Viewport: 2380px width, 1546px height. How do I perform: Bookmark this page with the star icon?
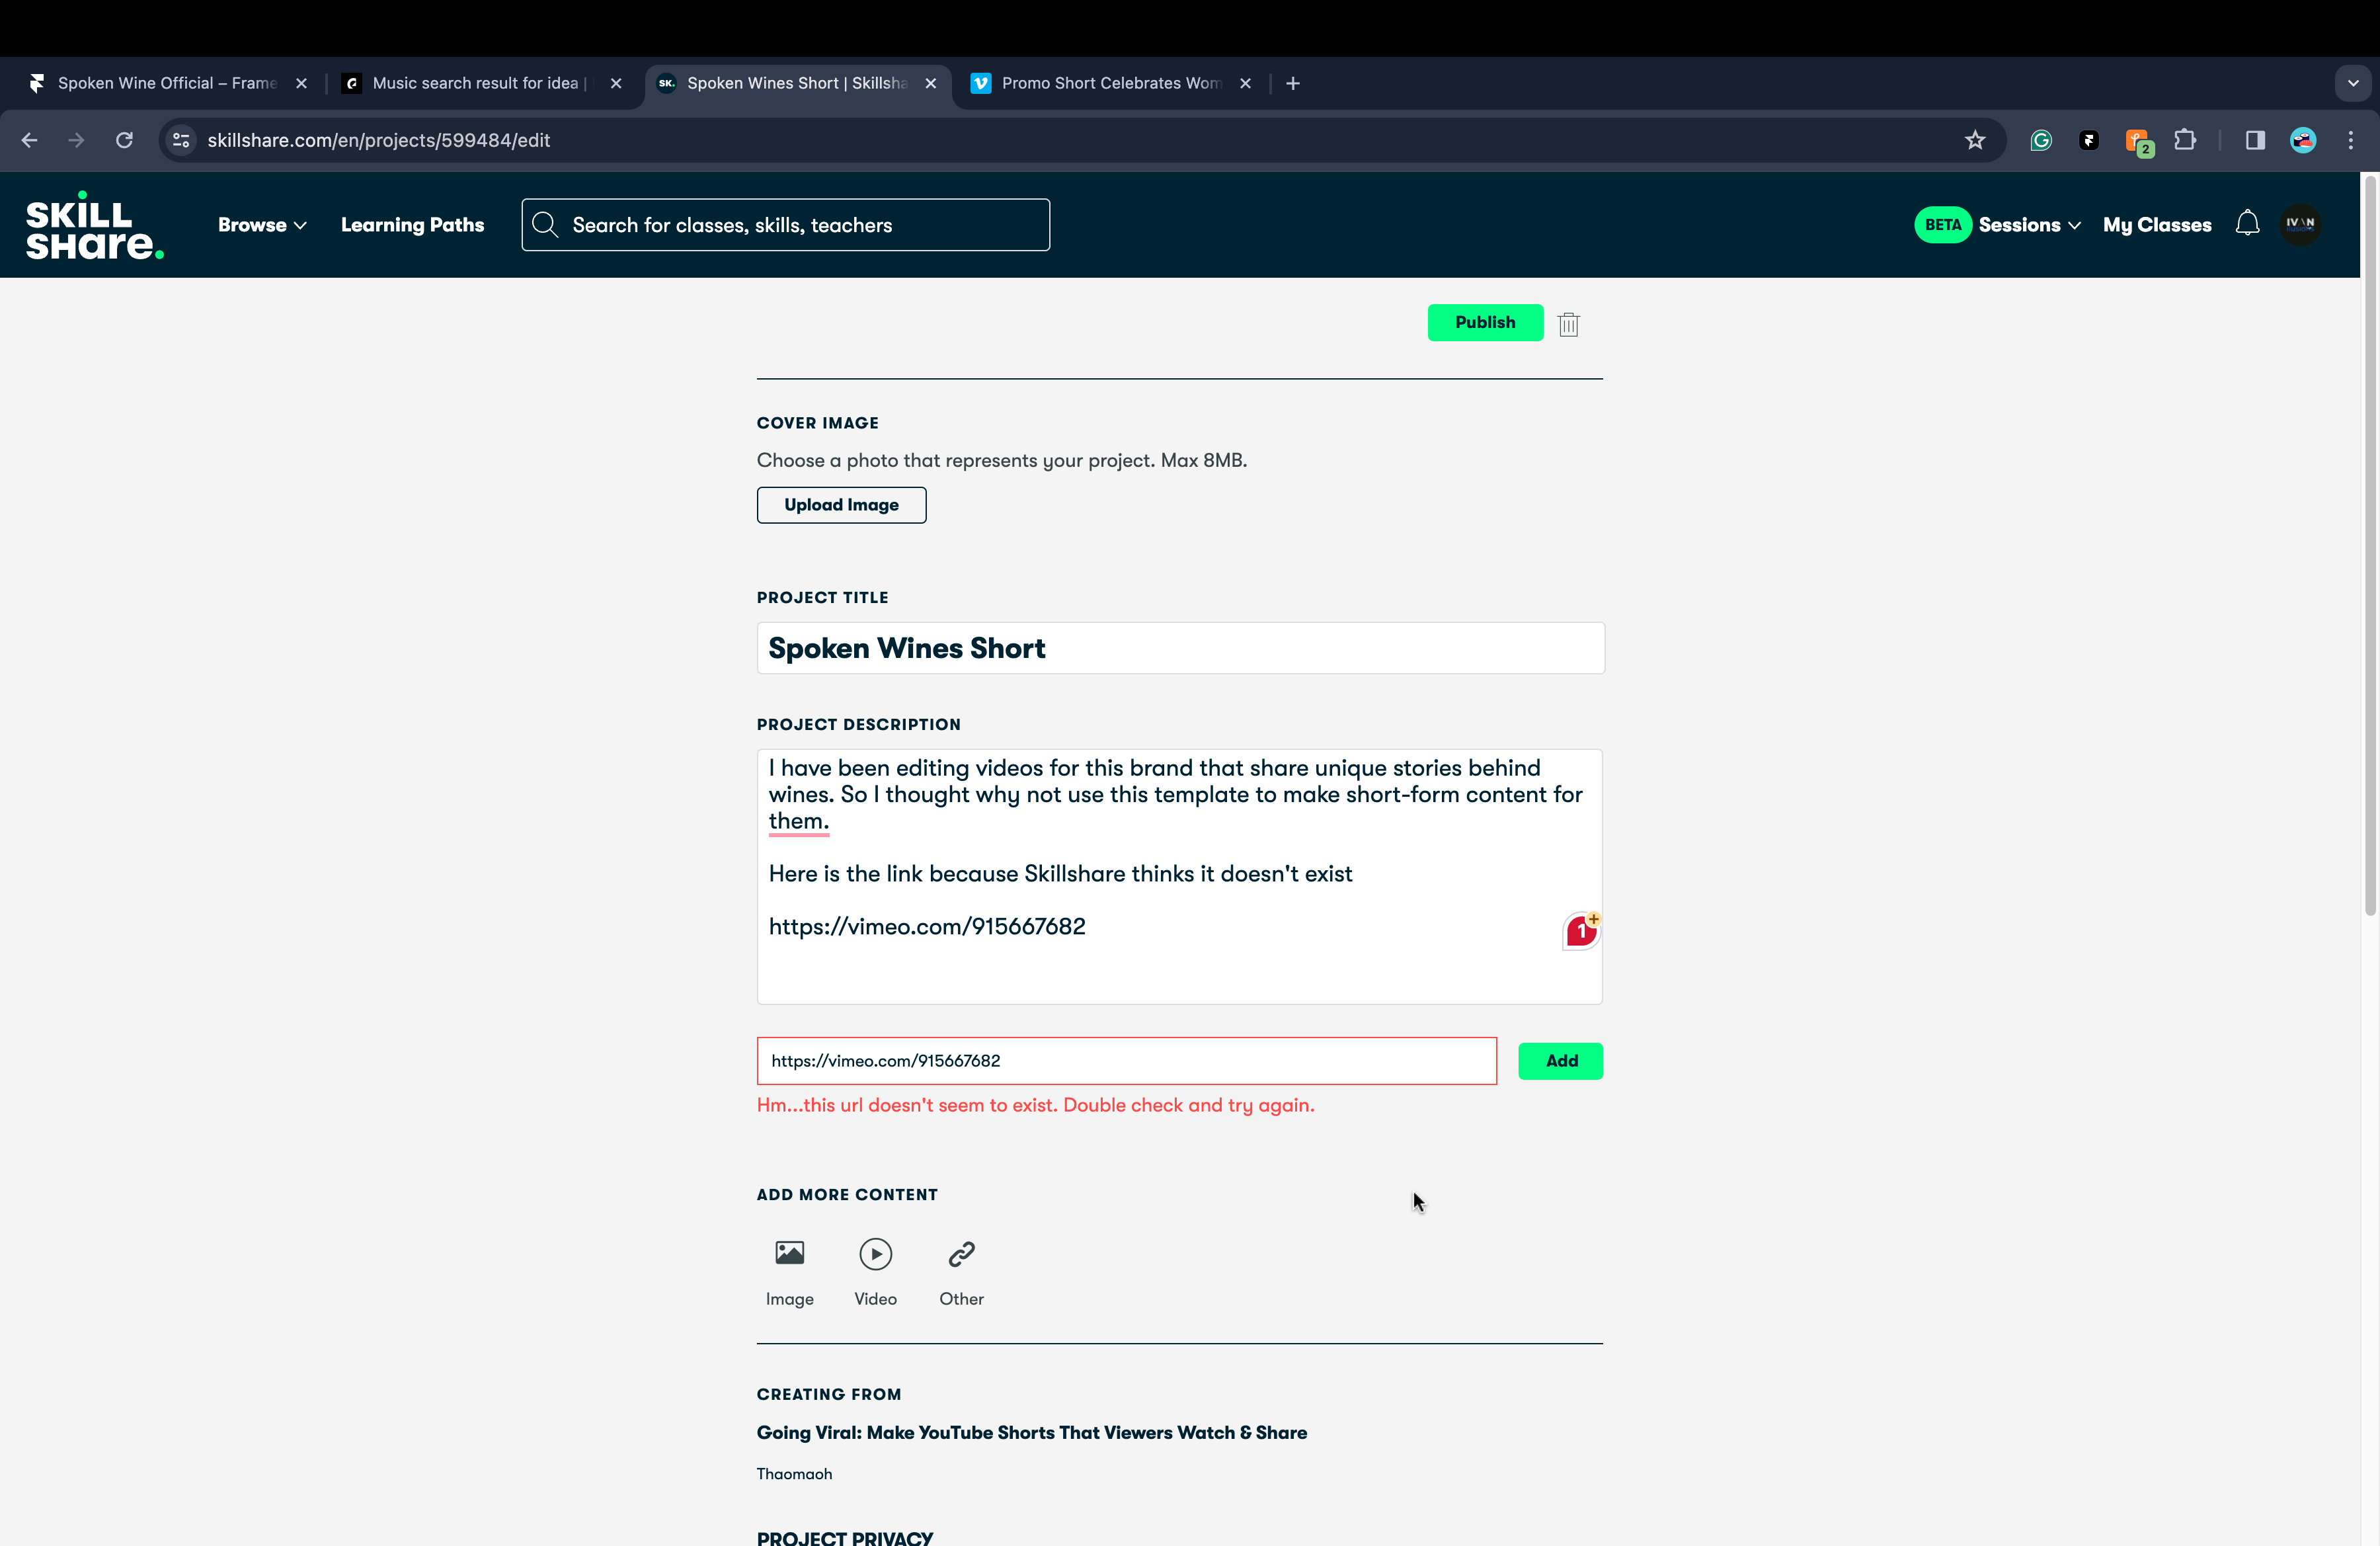tap(1974, 140)
